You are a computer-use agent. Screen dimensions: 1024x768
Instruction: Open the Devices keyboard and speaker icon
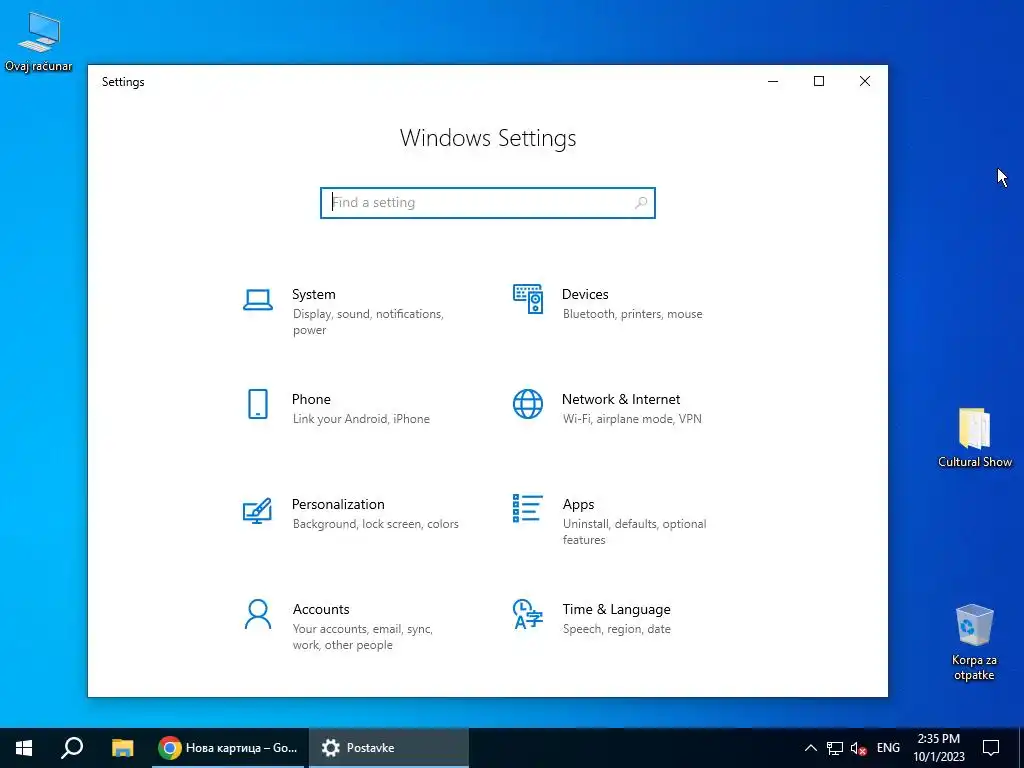(x=528, y=299)
